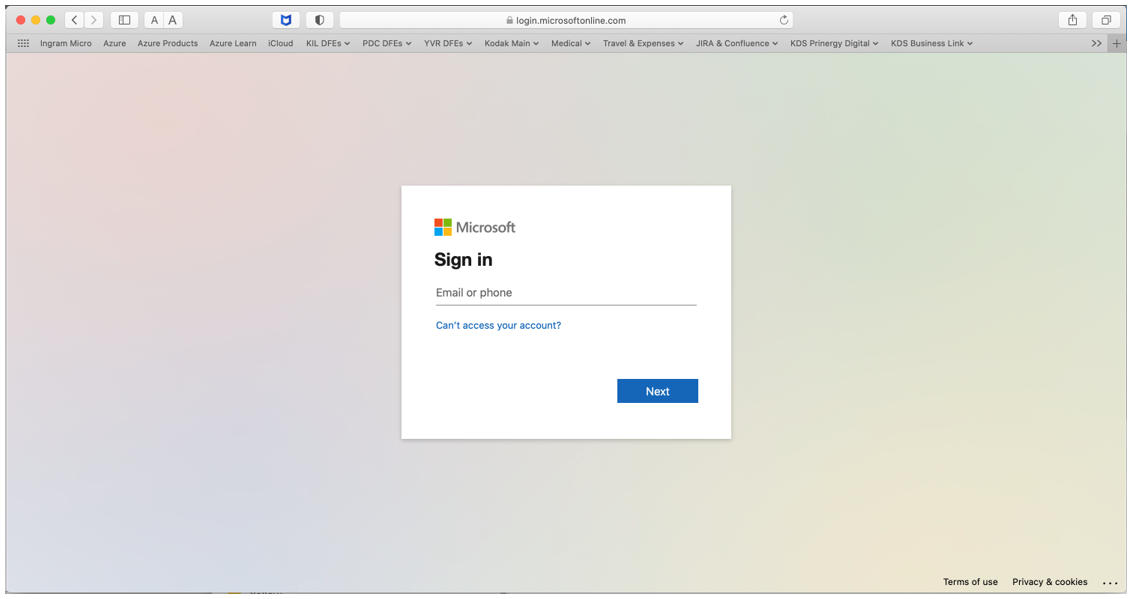1133x599 pixels.
Task: Open Terms of use link
Action: (970, 582)
